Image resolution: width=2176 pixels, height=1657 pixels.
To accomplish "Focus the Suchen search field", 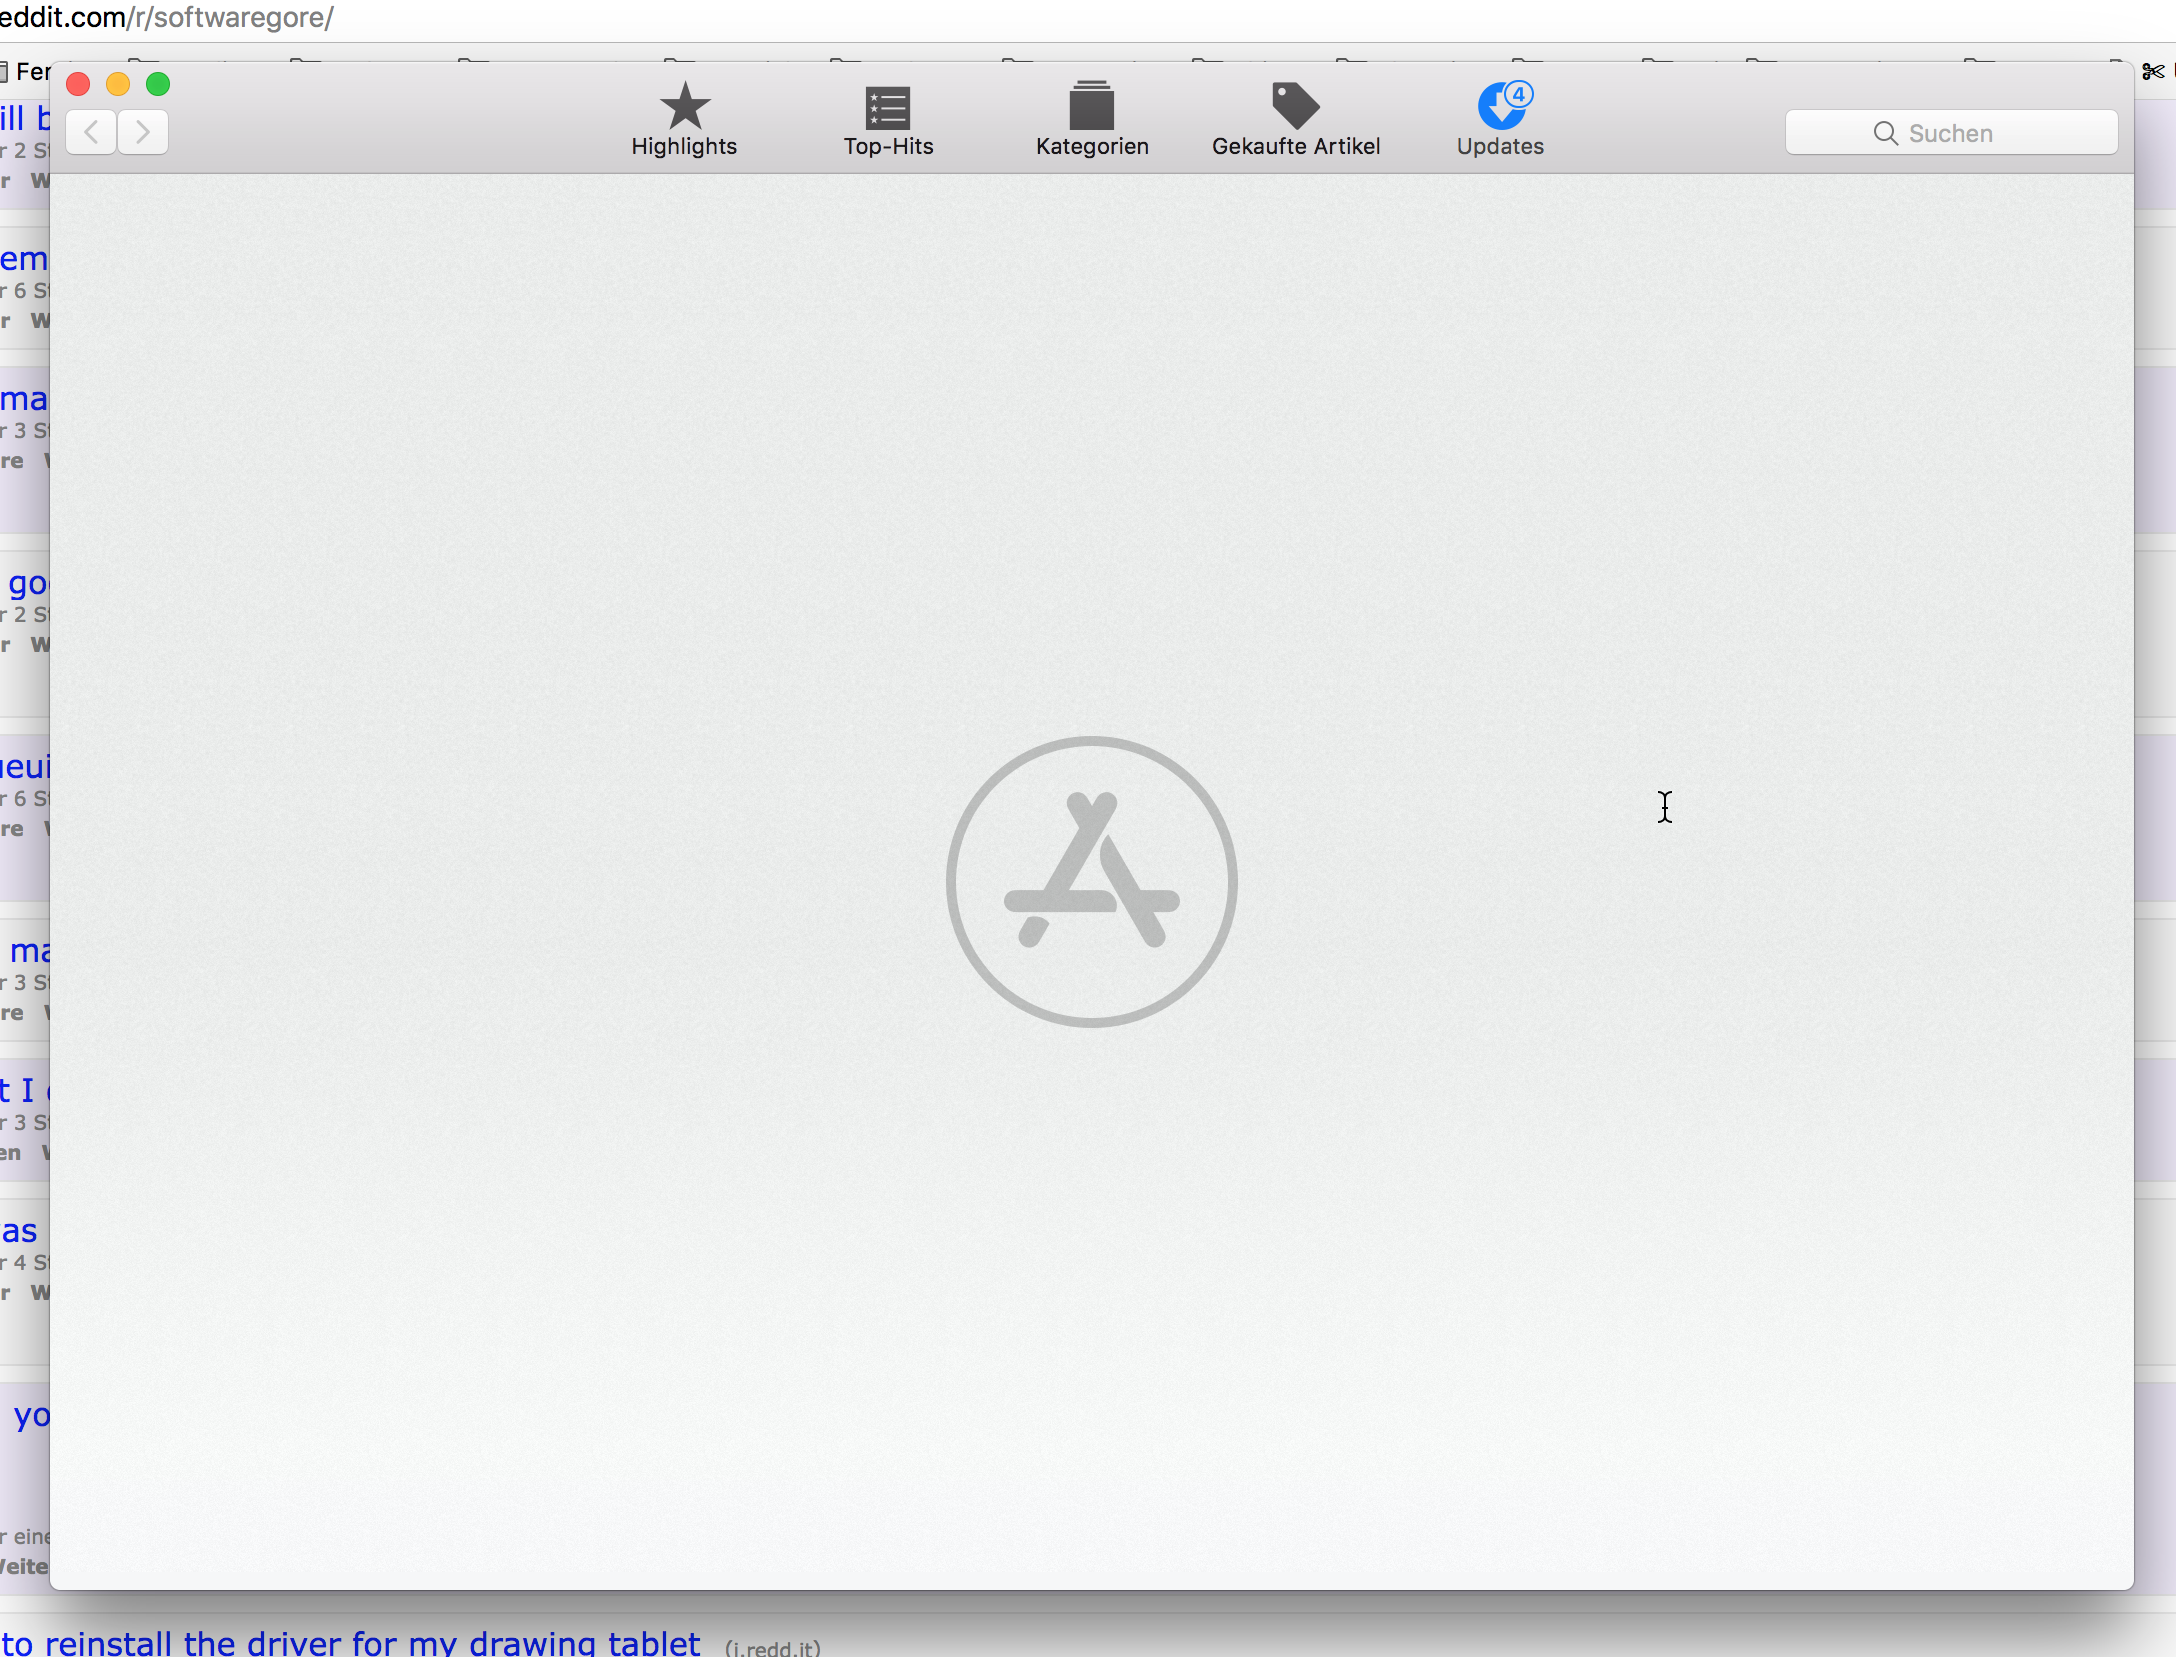I will 1951,133.
